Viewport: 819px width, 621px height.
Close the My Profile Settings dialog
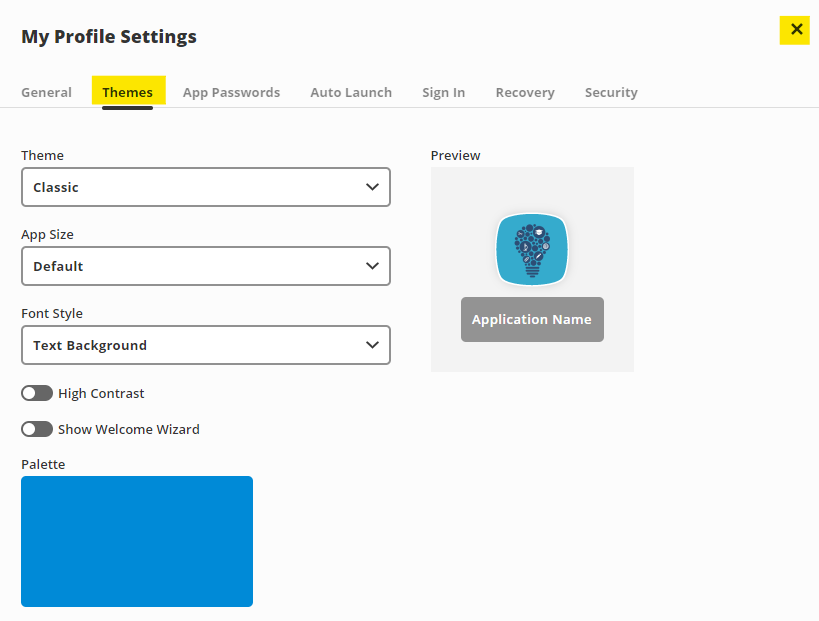coord(795,30)
